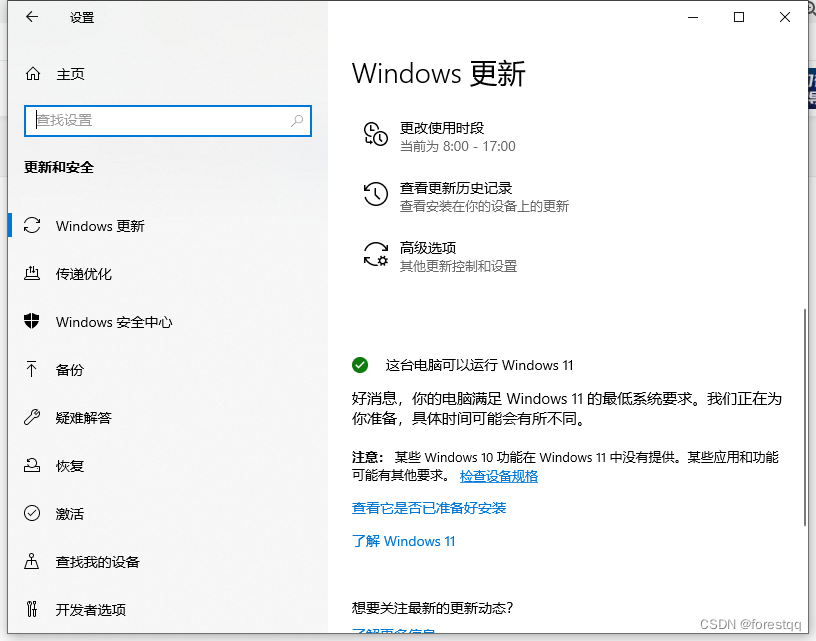816x641 pixels.
Task: Click the 传递优化 delivery icon
Action: (x=32, y=274)
